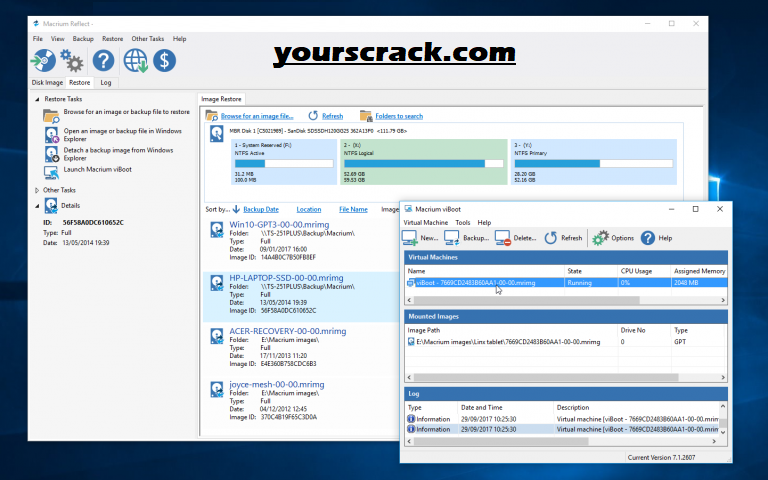Click the joyce-mesh image file icon
This screenshot has width=768, height=480.
tap(217, 389)
